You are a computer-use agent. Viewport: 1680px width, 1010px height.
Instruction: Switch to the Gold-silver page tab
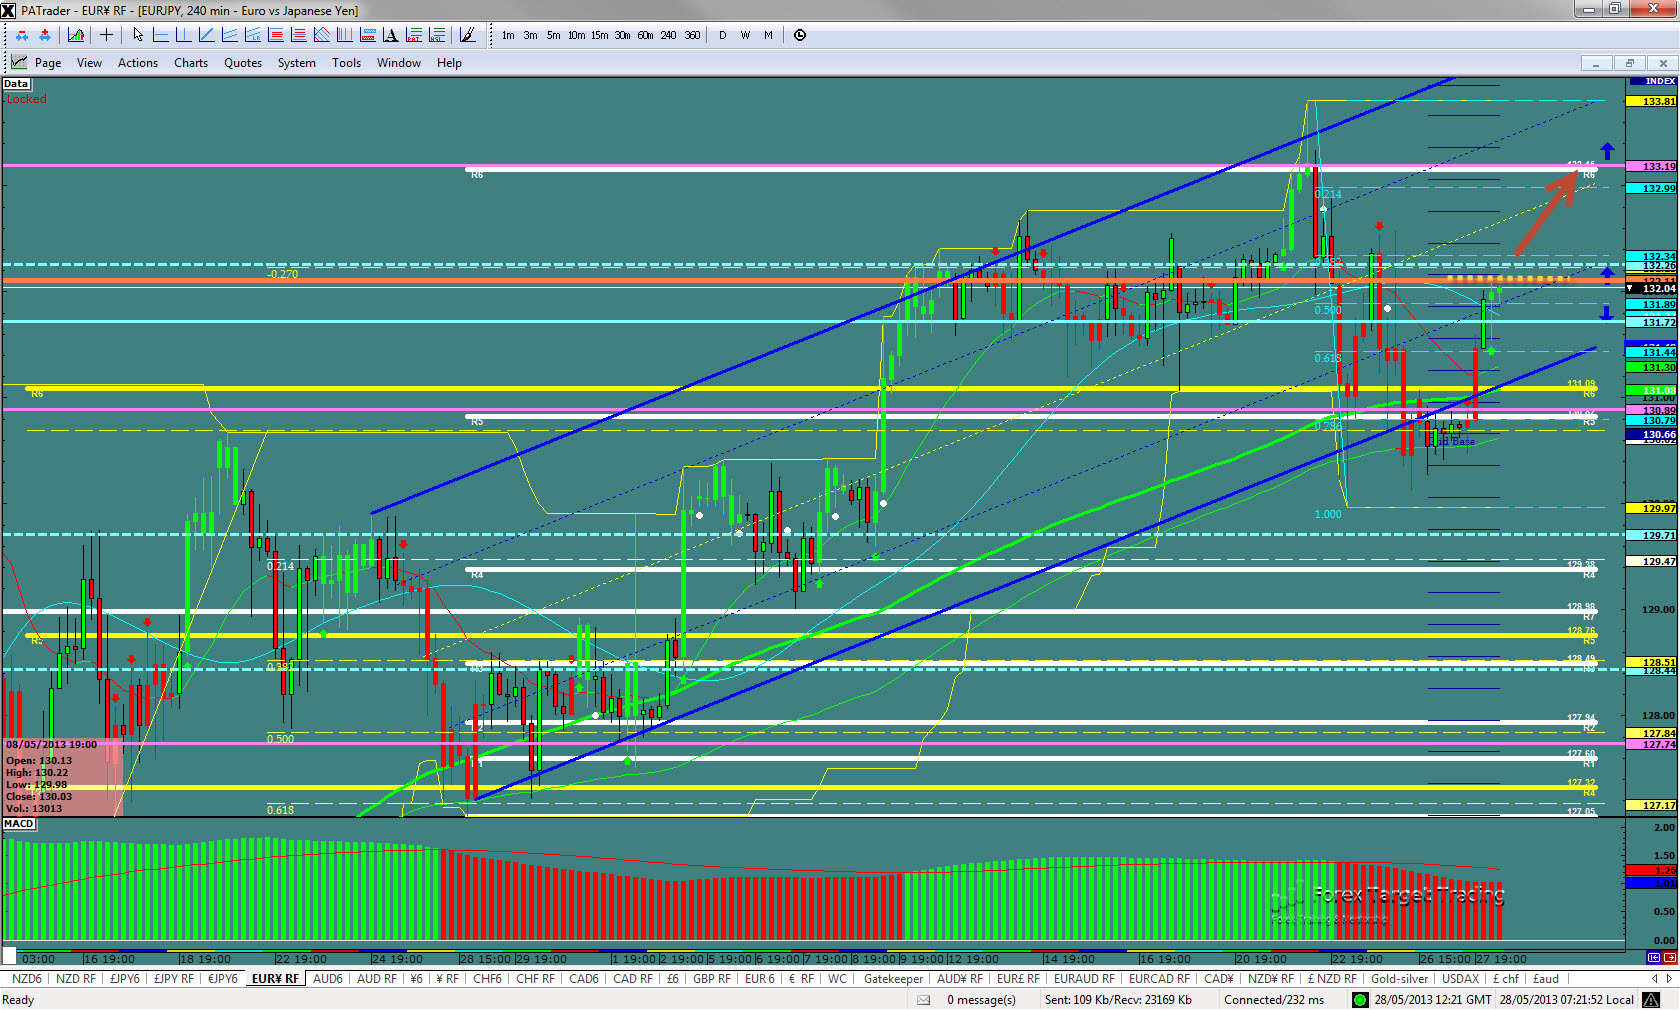coord(1400,979)
